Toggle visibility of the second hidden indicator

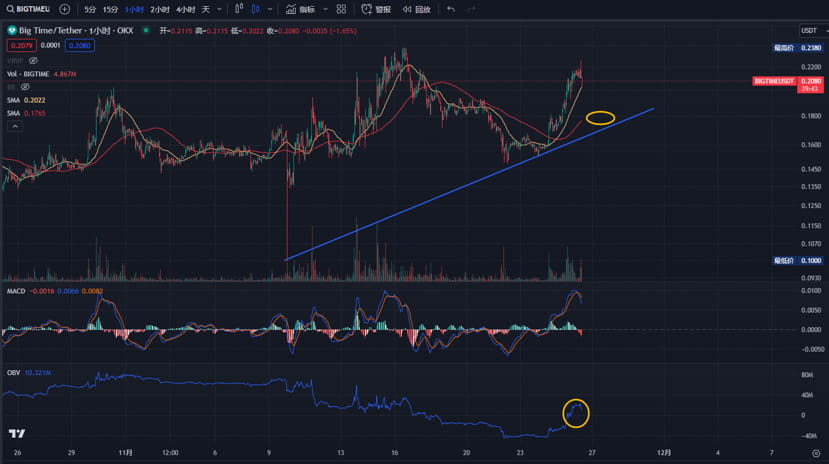point(25,87)
